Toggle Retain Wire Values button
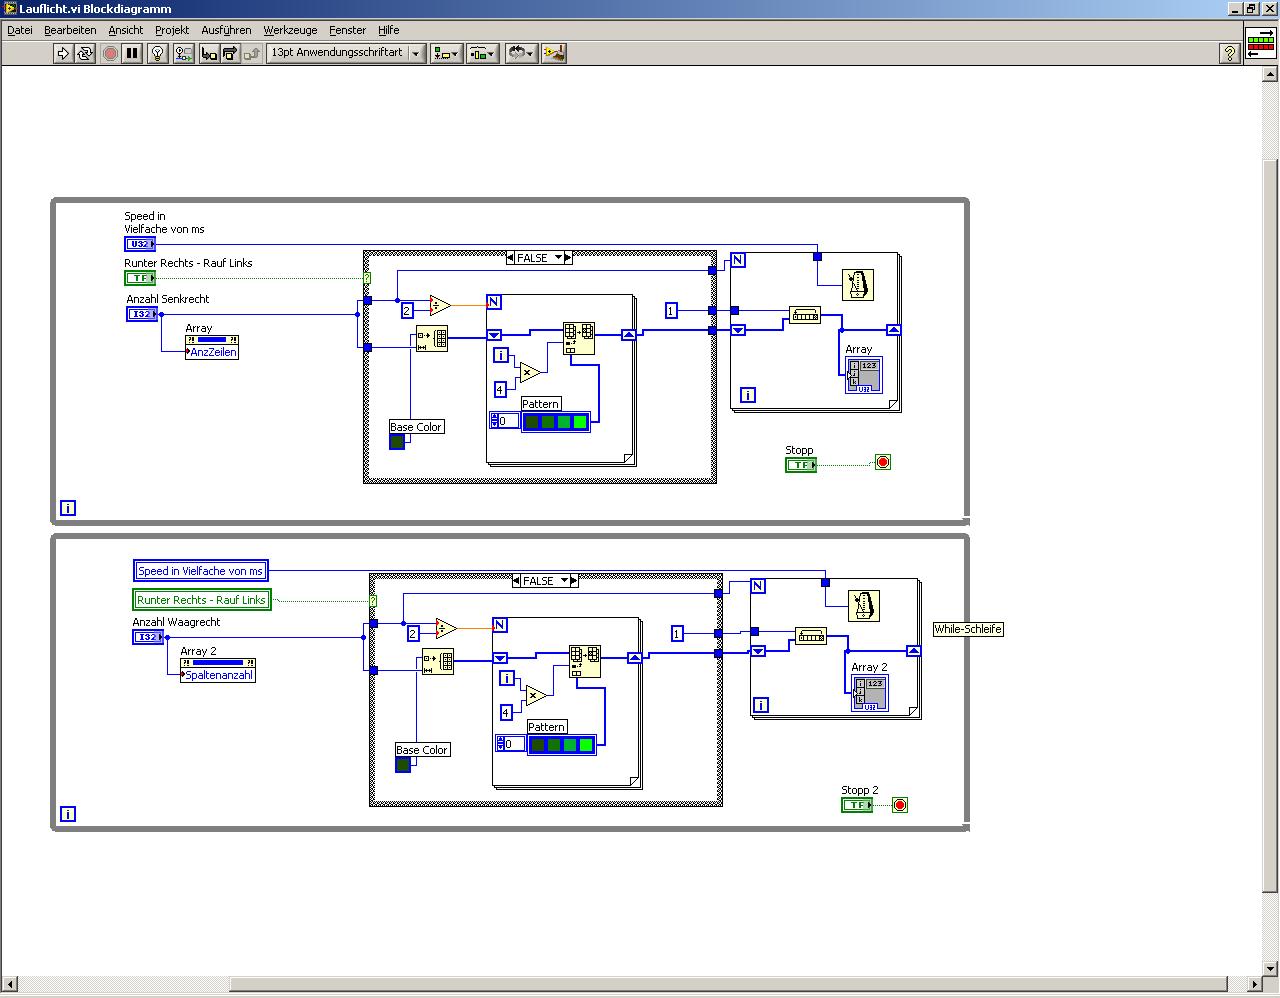 (x=183, y=53)
